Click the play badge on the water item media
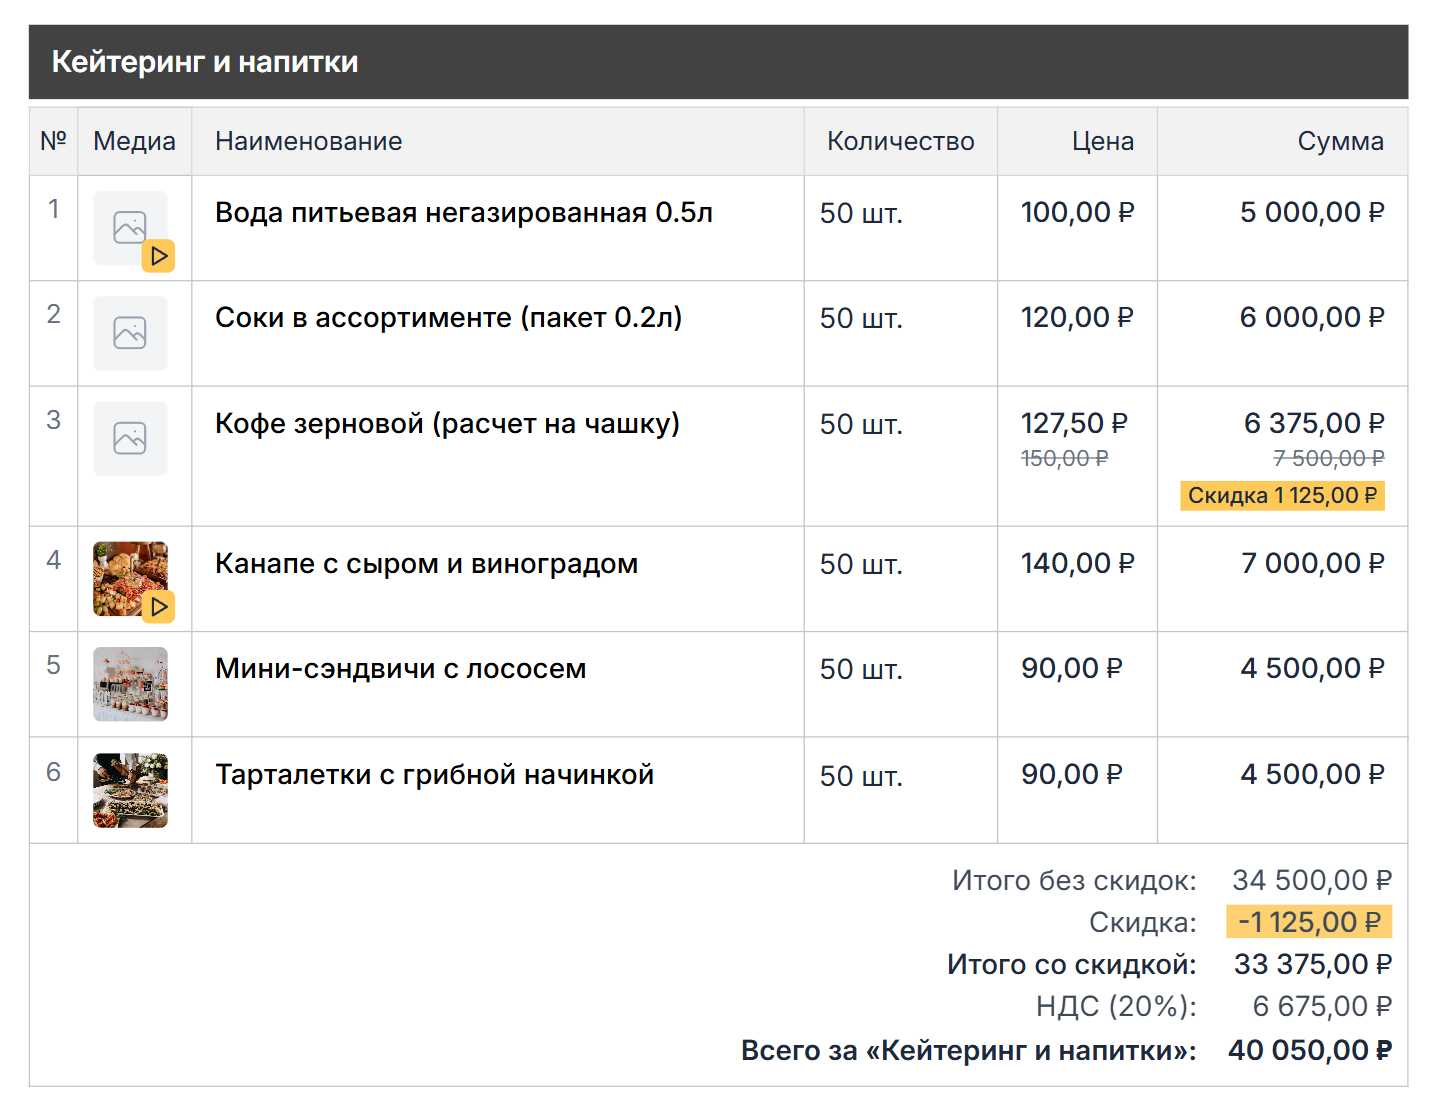The image size is (1449, 1107). tap(158, 257)
